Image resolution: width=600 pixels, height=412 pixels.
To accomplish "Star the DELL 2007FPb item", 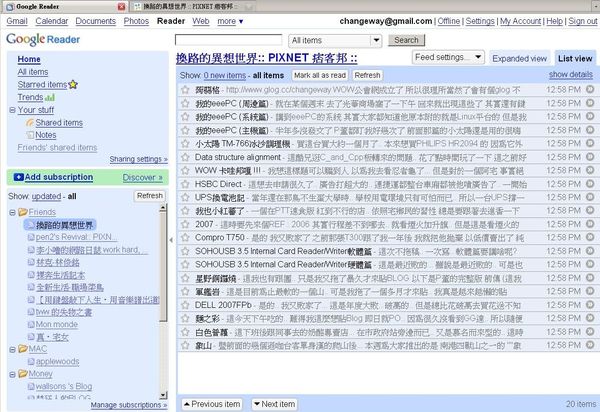I will [x=186, y=305].
